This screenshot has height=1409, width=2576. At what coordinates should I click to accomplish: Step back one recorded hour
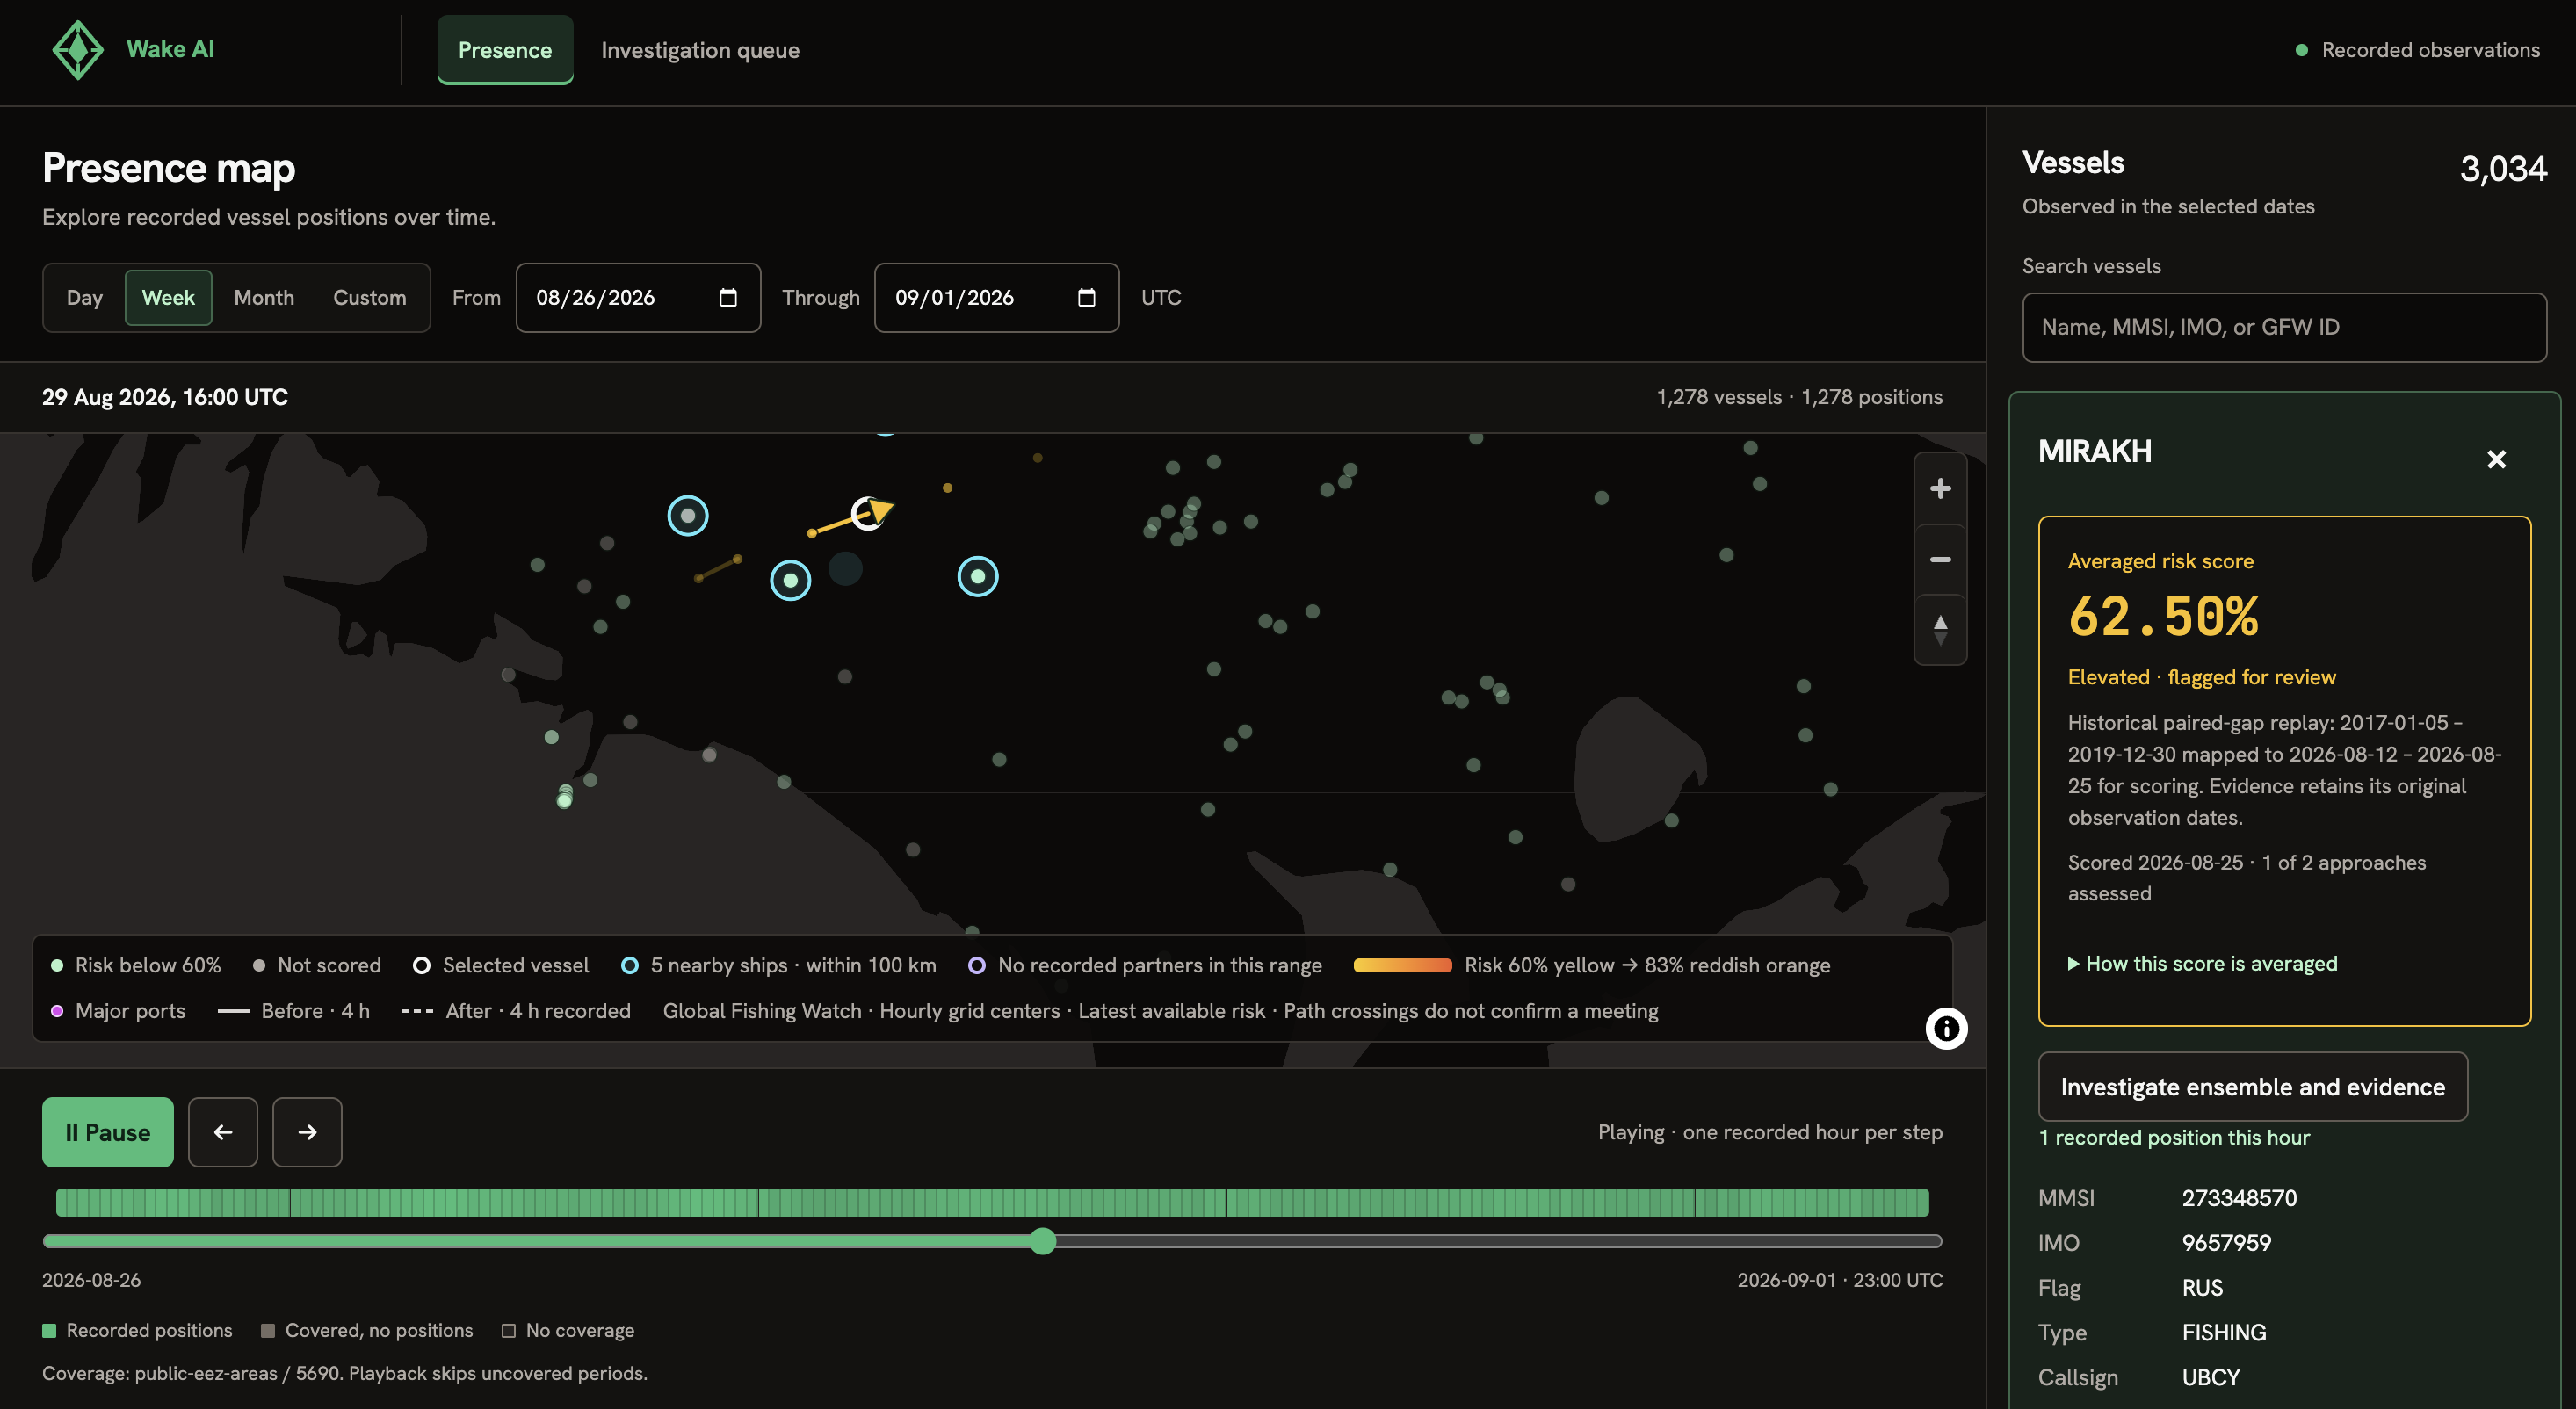coord(223,1132)
